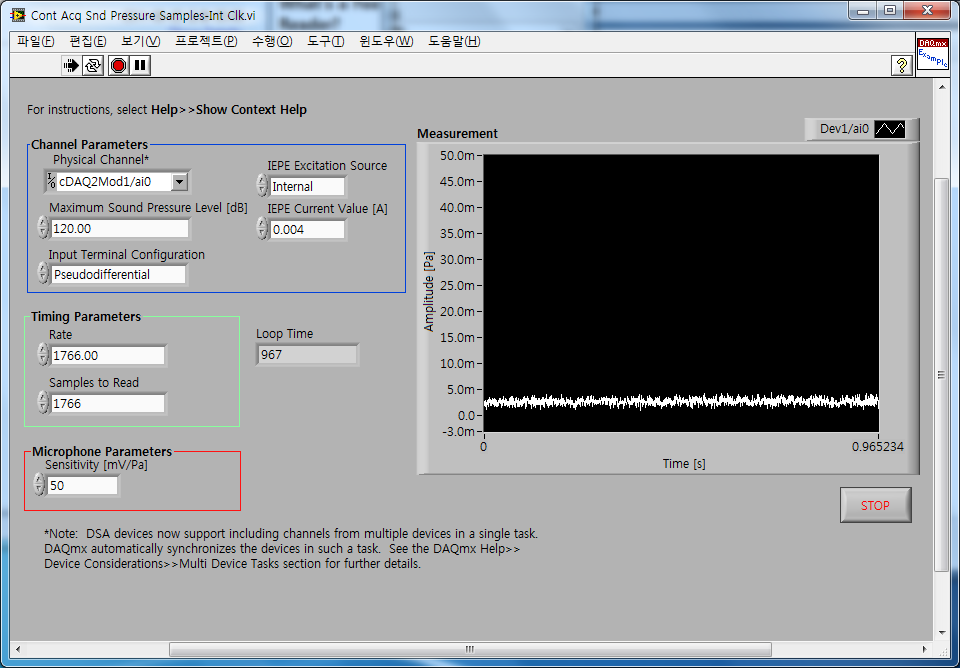Pause execution with the pause icon
Screen dimensions: 960x668
(x=140, y=66)
